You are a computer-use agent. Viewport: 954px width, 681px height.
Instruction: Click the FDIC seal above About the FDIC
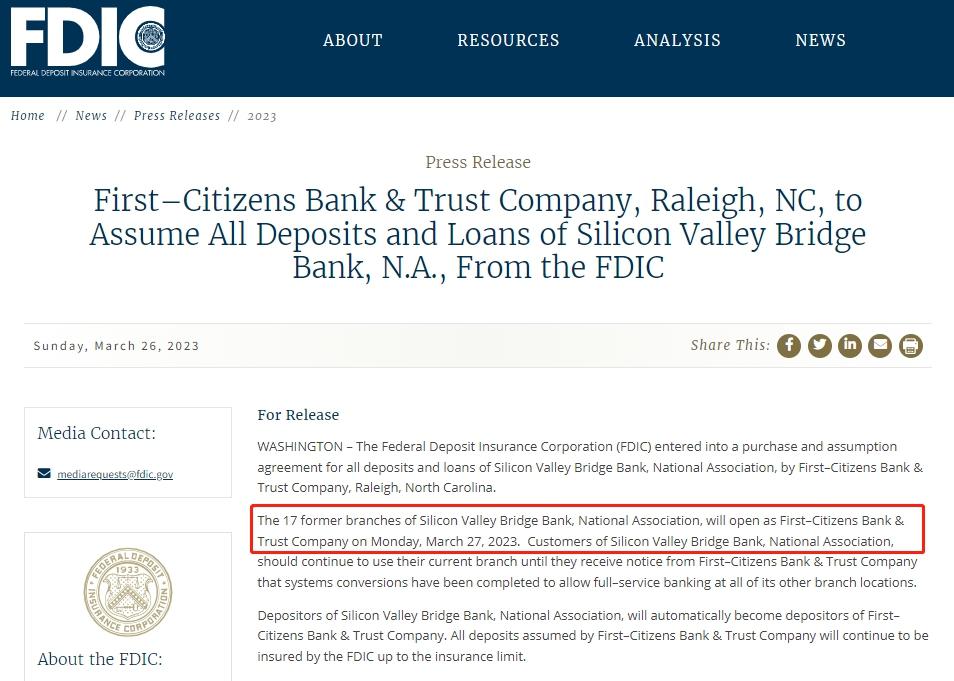(x=127, y=592)
